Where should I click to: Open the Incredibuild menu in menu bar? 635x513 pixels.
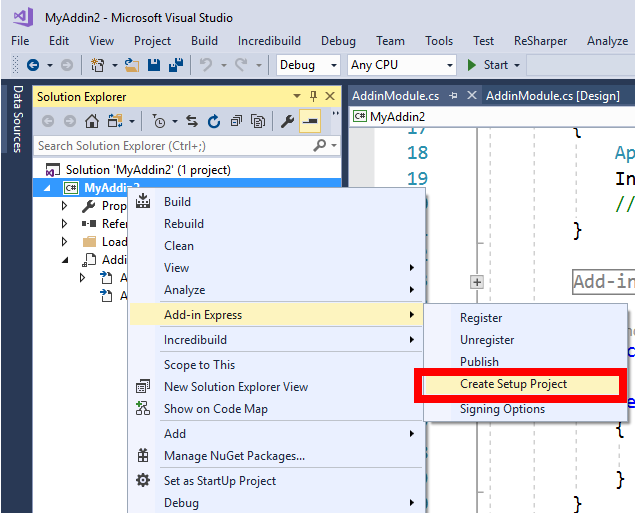pos(269,41)
